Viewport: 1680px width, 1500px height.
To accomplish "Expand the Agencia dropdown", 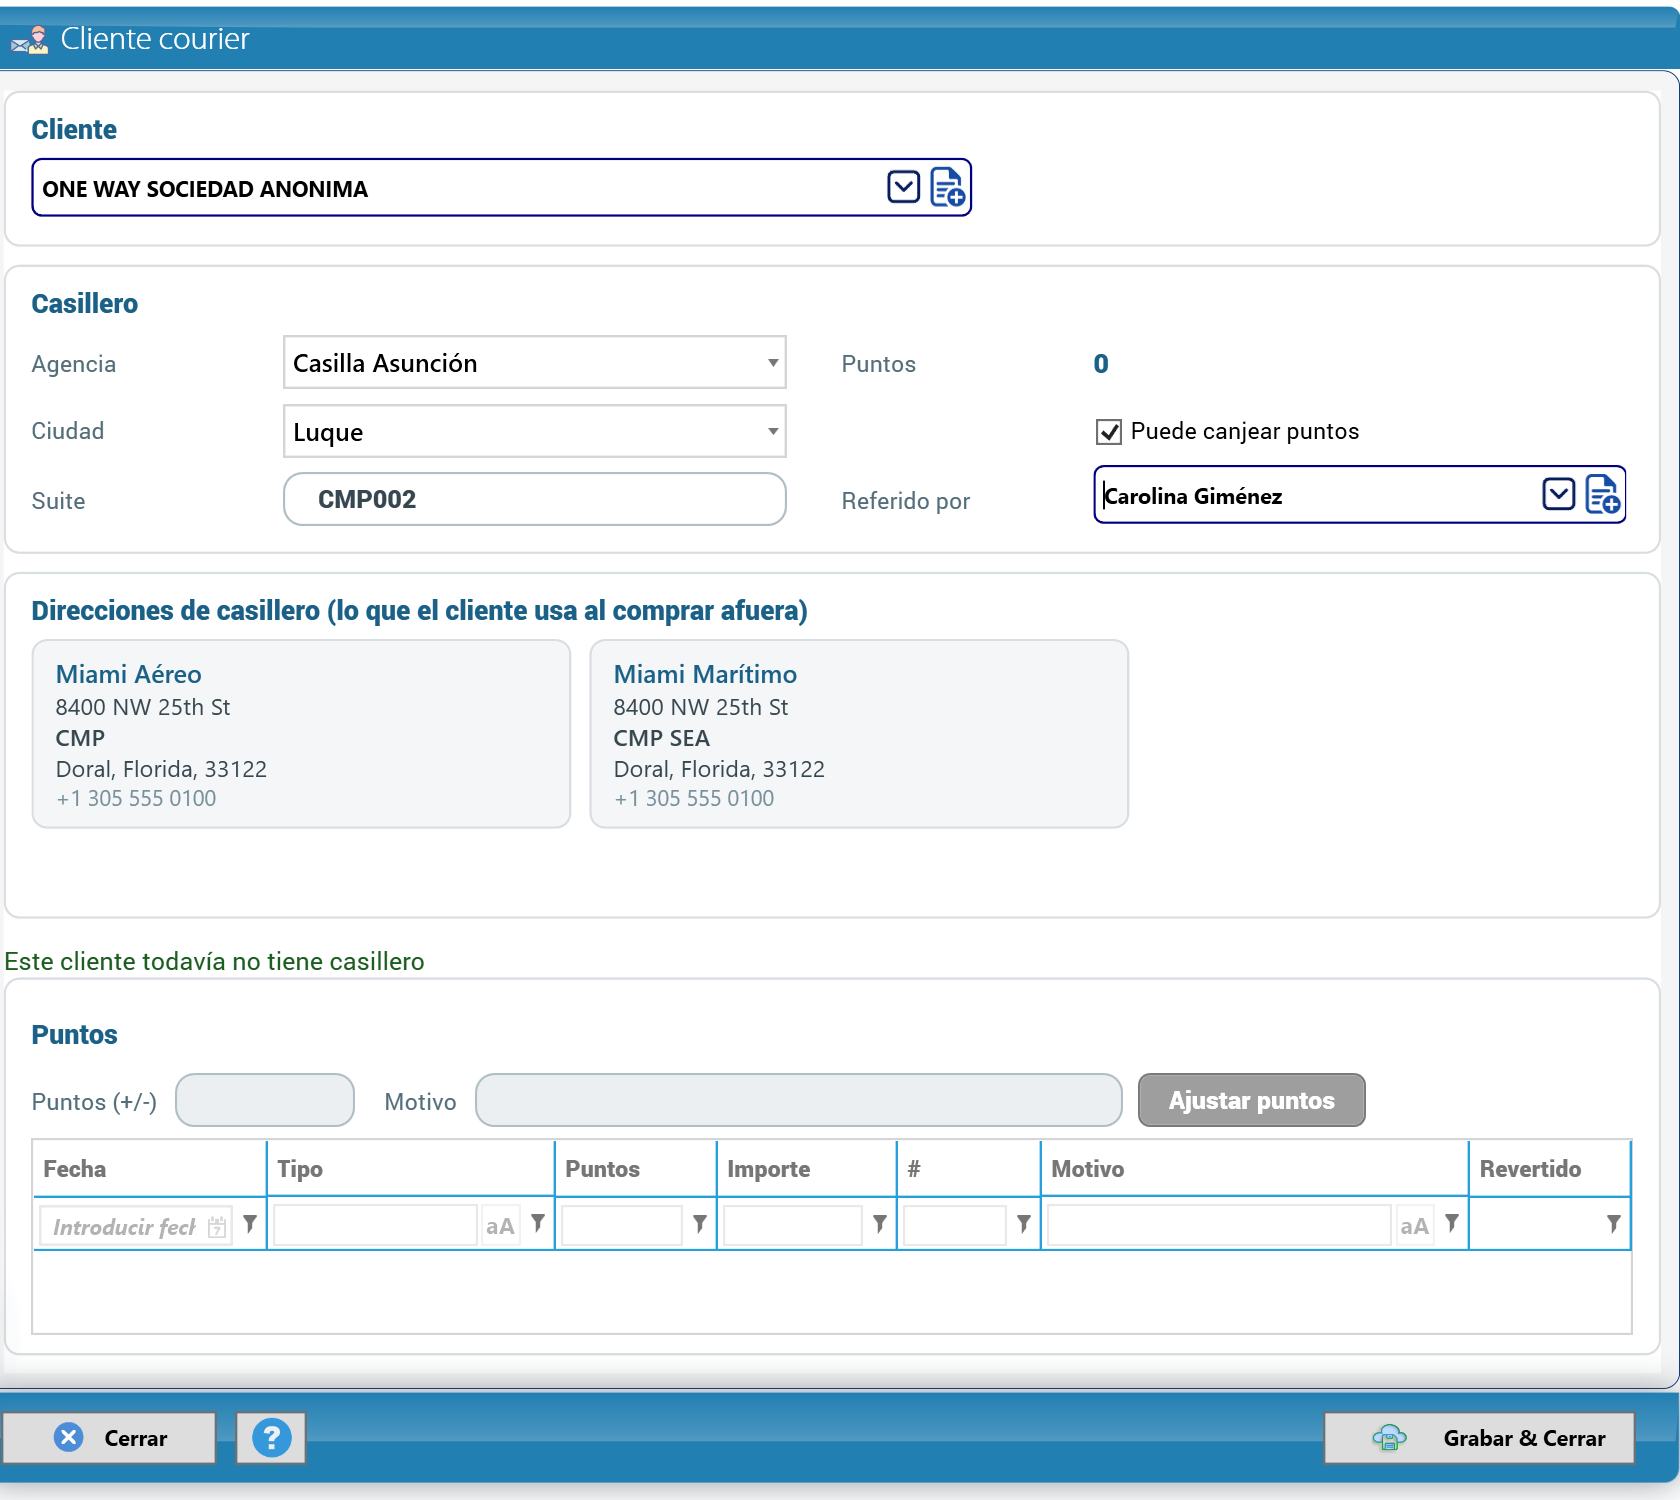I will [772, 363].
